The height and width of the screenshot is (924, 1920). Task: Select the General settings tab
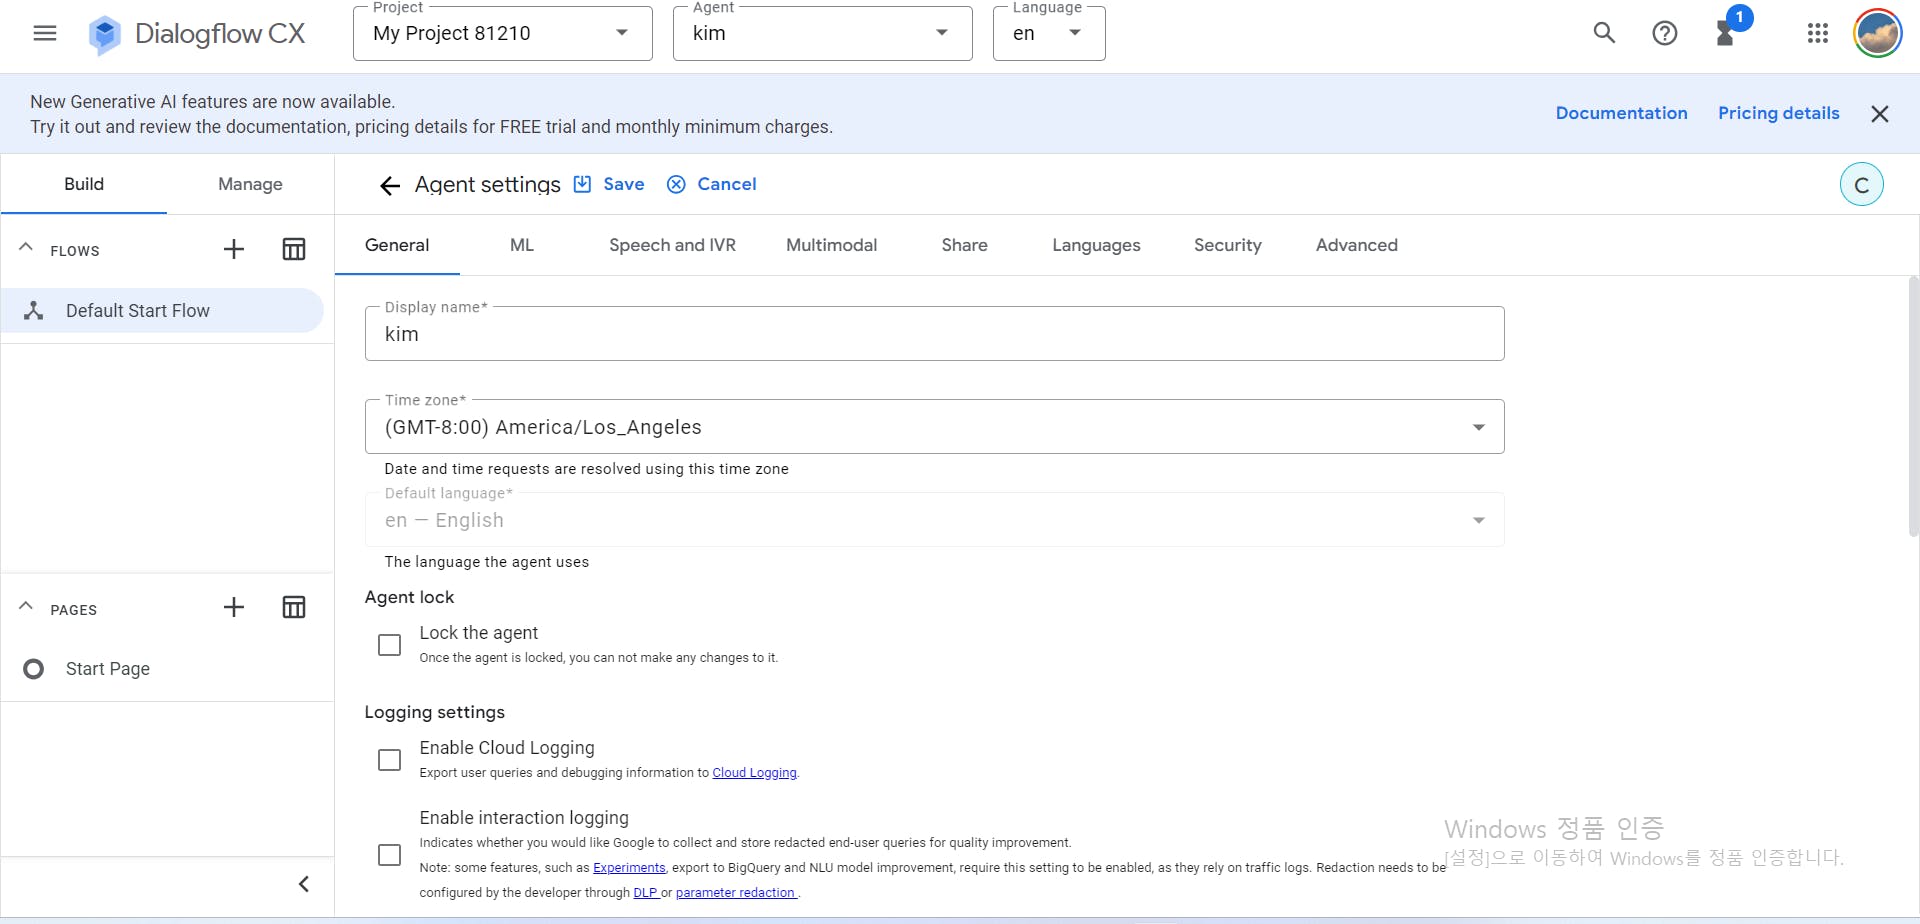click(x=397, y=245)
